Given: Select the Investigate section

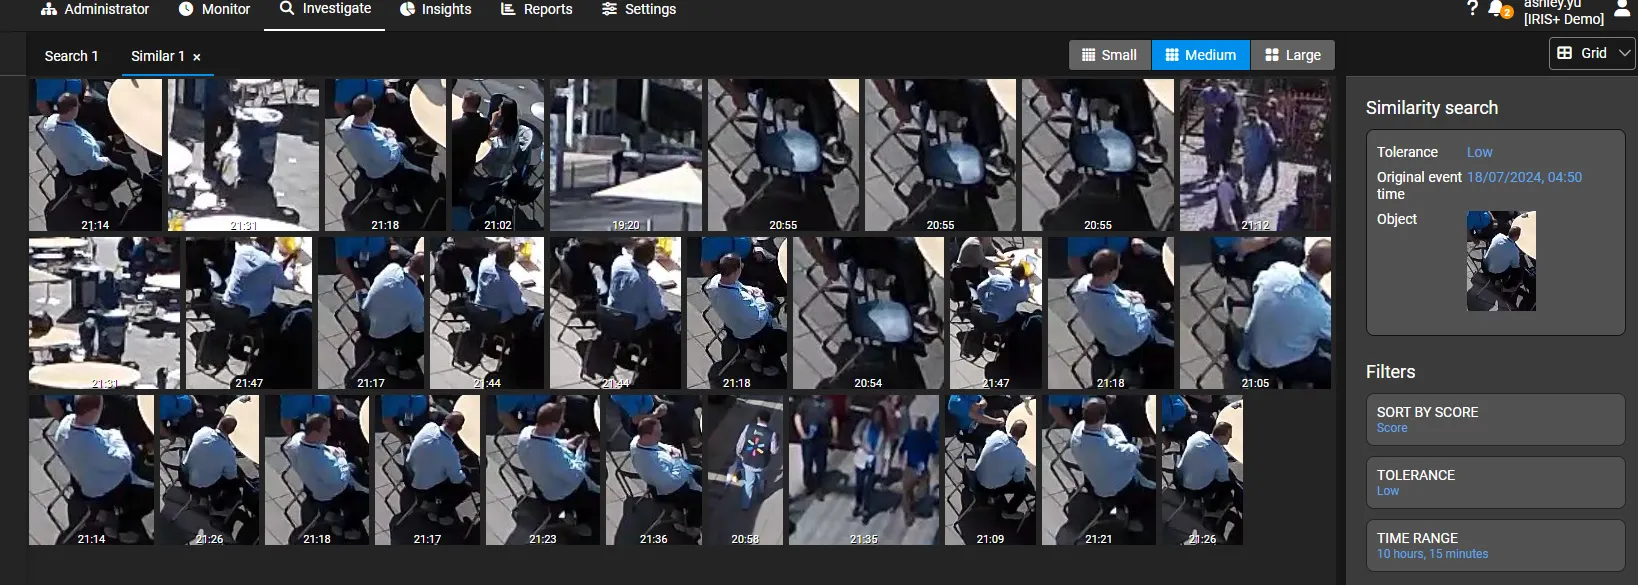Looking at the screenshot, I should [325, 9].
